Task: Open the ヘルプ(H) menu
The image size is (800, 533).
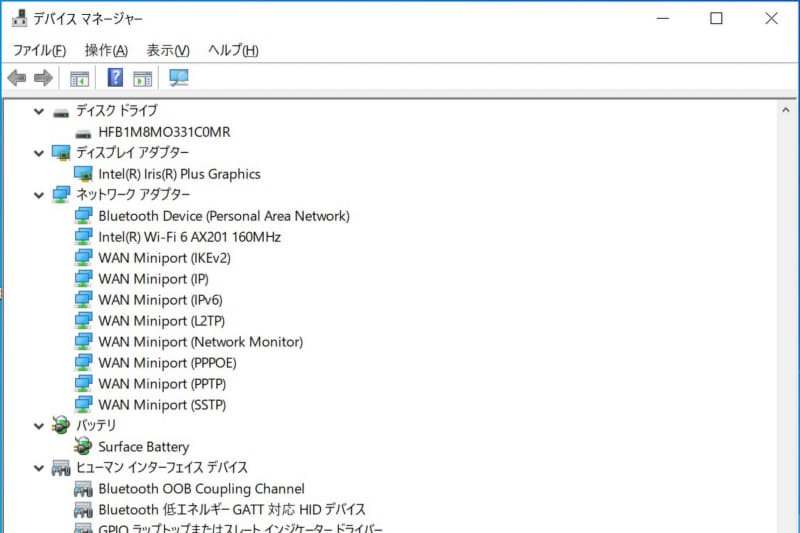Action: (x=233, y=50)
